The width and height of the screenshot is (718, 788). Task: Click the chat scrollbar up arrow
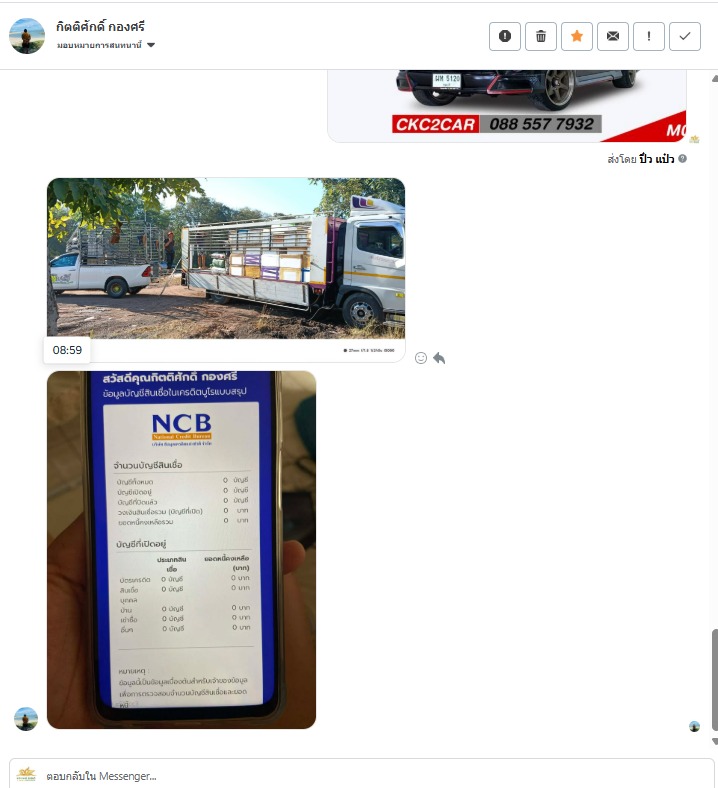coord(714,78)
